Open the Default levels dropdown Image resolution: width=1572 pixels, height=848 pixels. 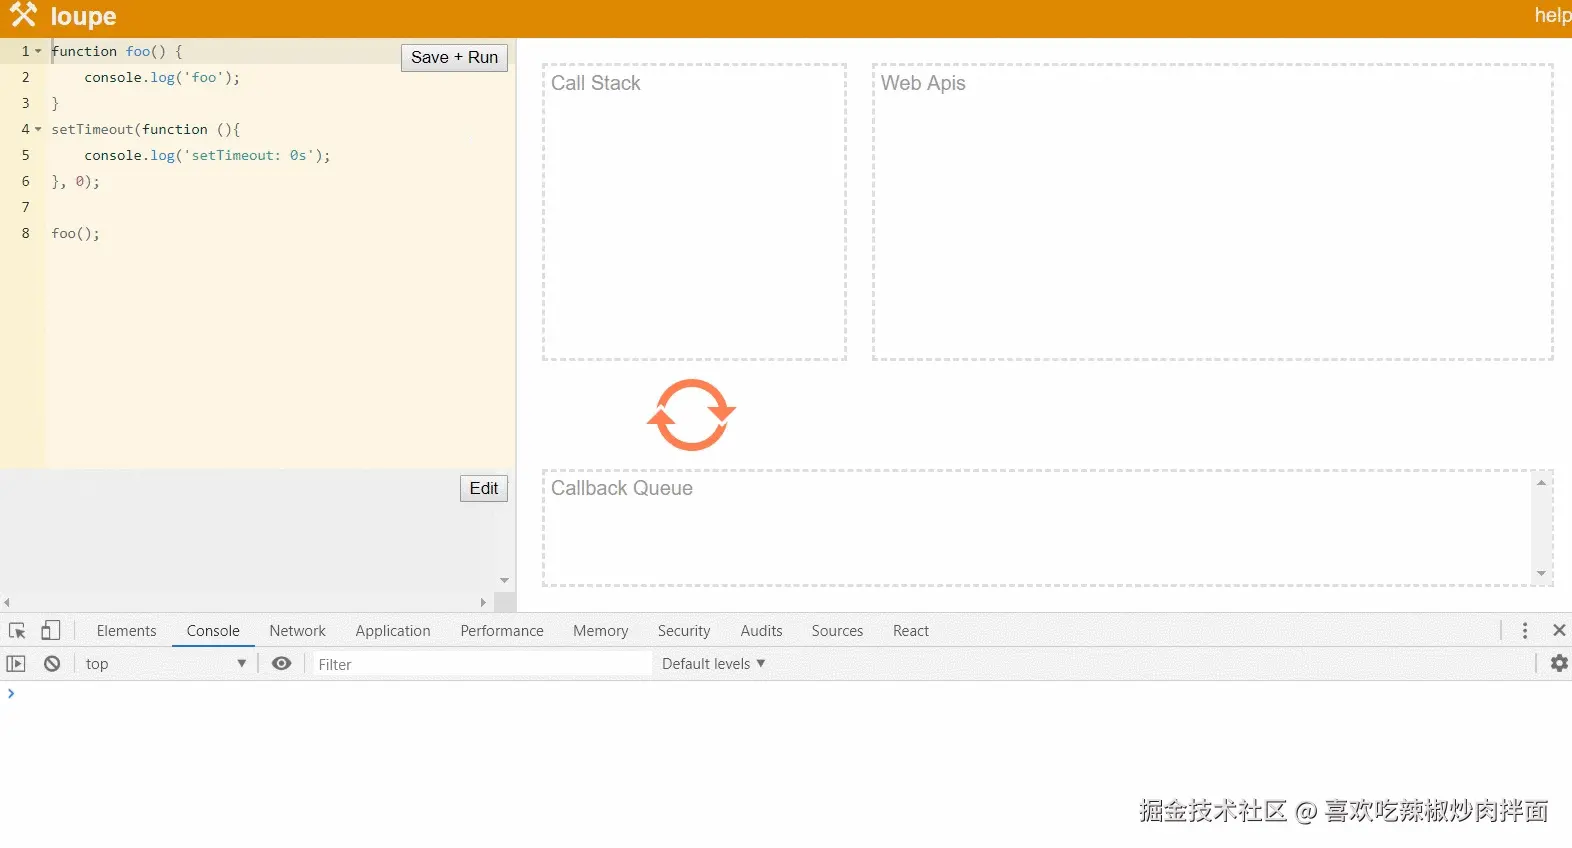point(713,664)
